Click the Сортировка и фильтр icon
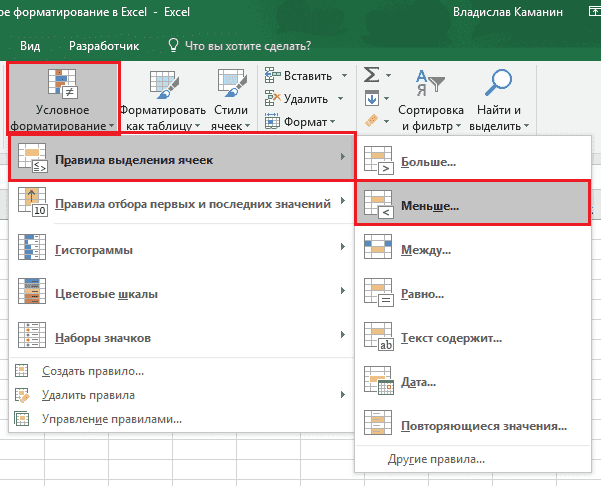Image resolution: width=601 pixels, height=486 pixels. [x=430, y=83]
